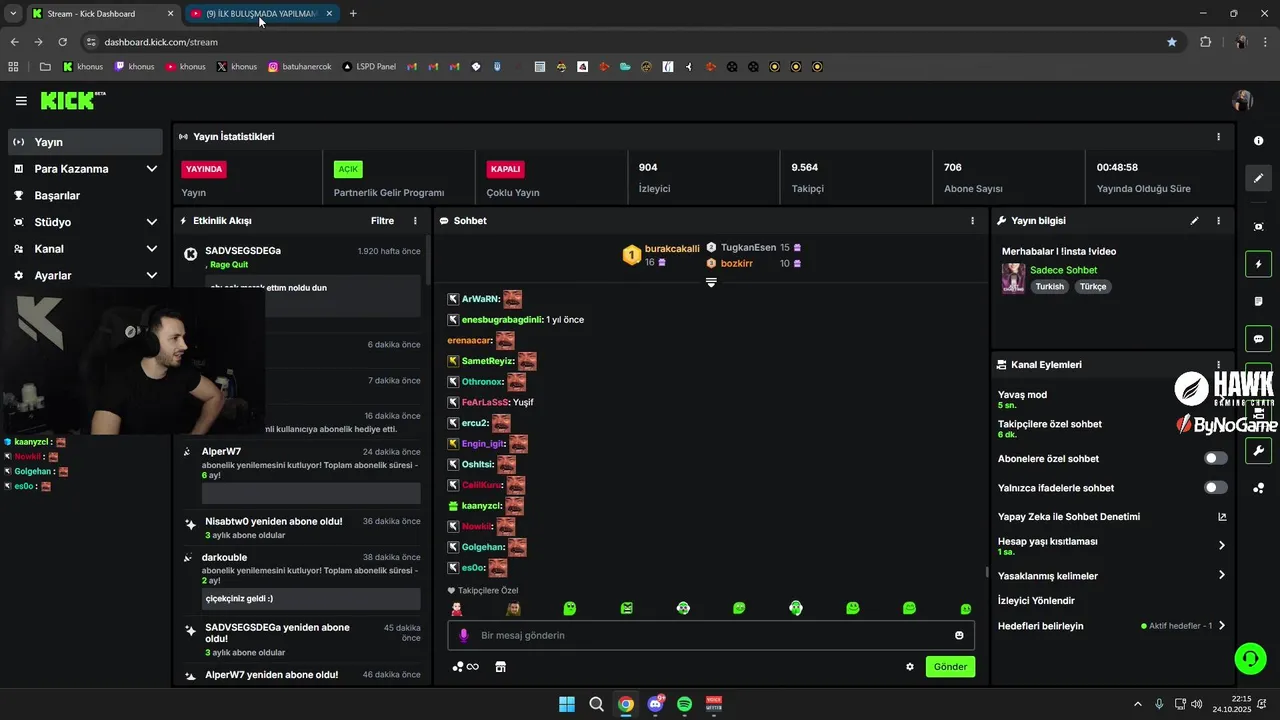This screenshot has height=720, width=1280.
Task: Click the shop storefront icon below message box
Action: 501,667
